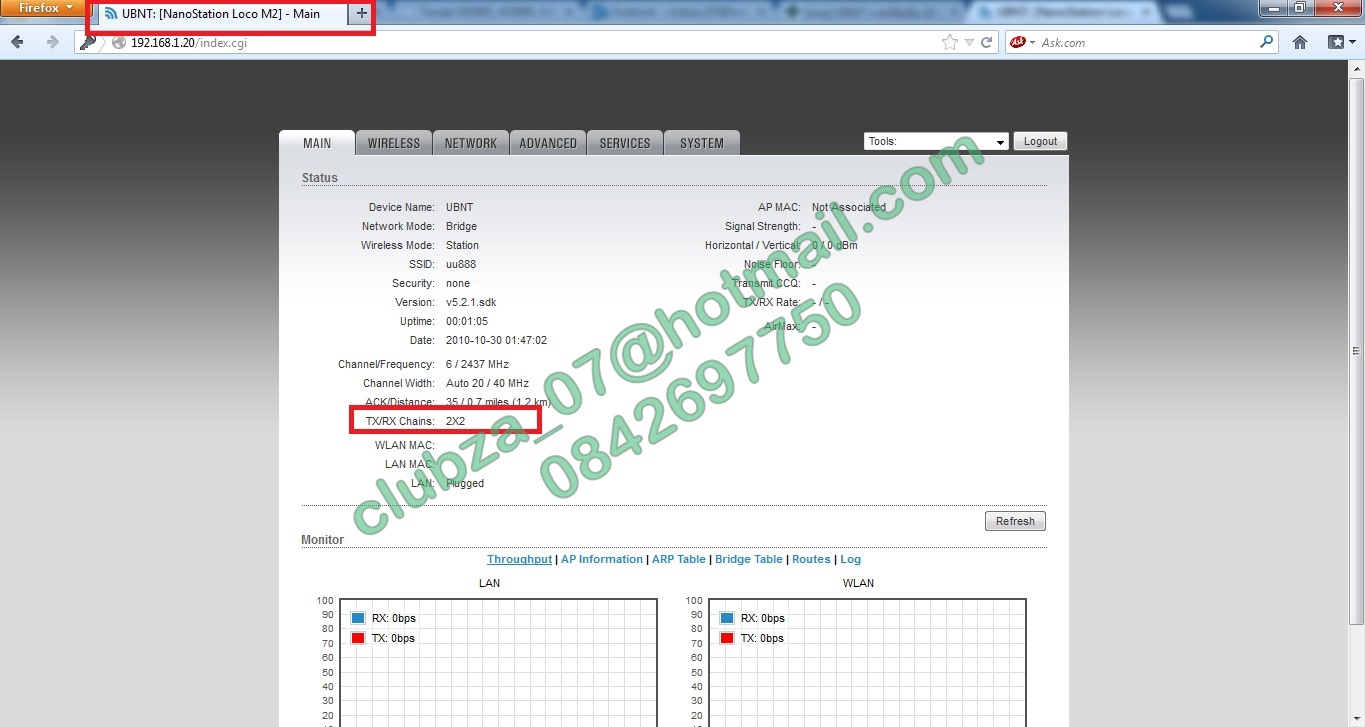Click the Logout button
1365x727 pixels.
click(x=1040, y=142)
